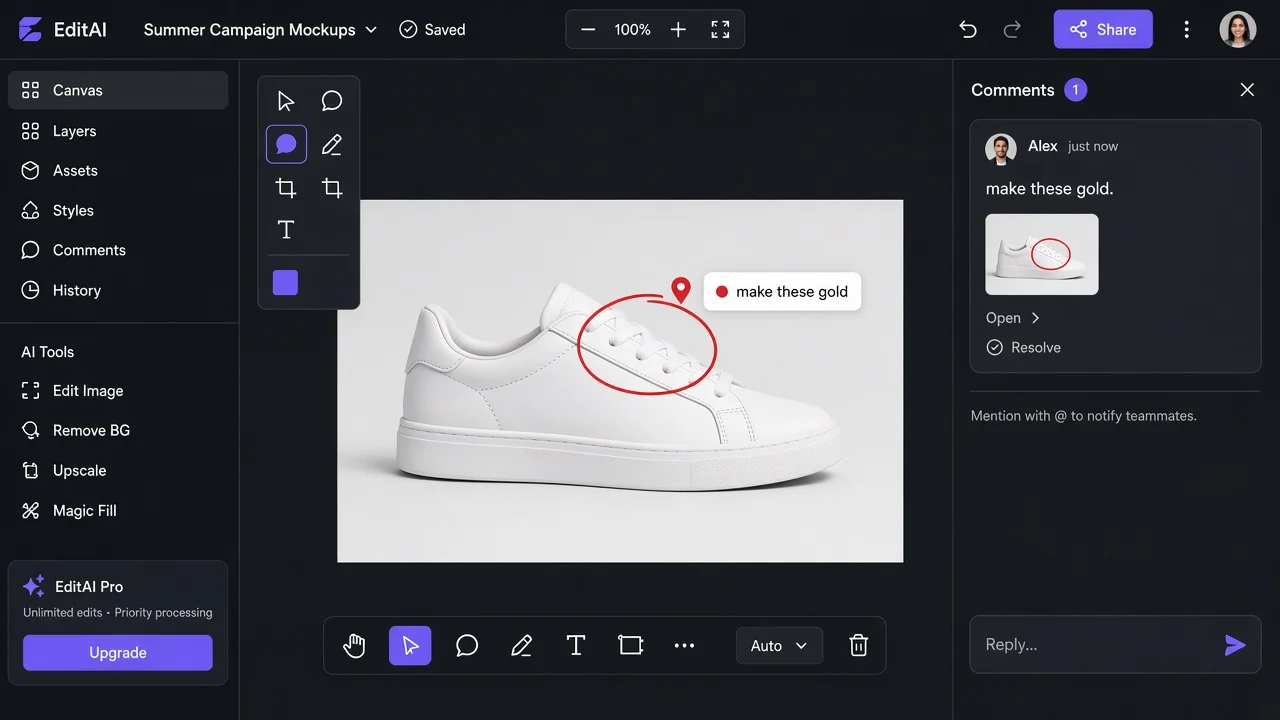Select the pointer tool in floating palette

286,101
